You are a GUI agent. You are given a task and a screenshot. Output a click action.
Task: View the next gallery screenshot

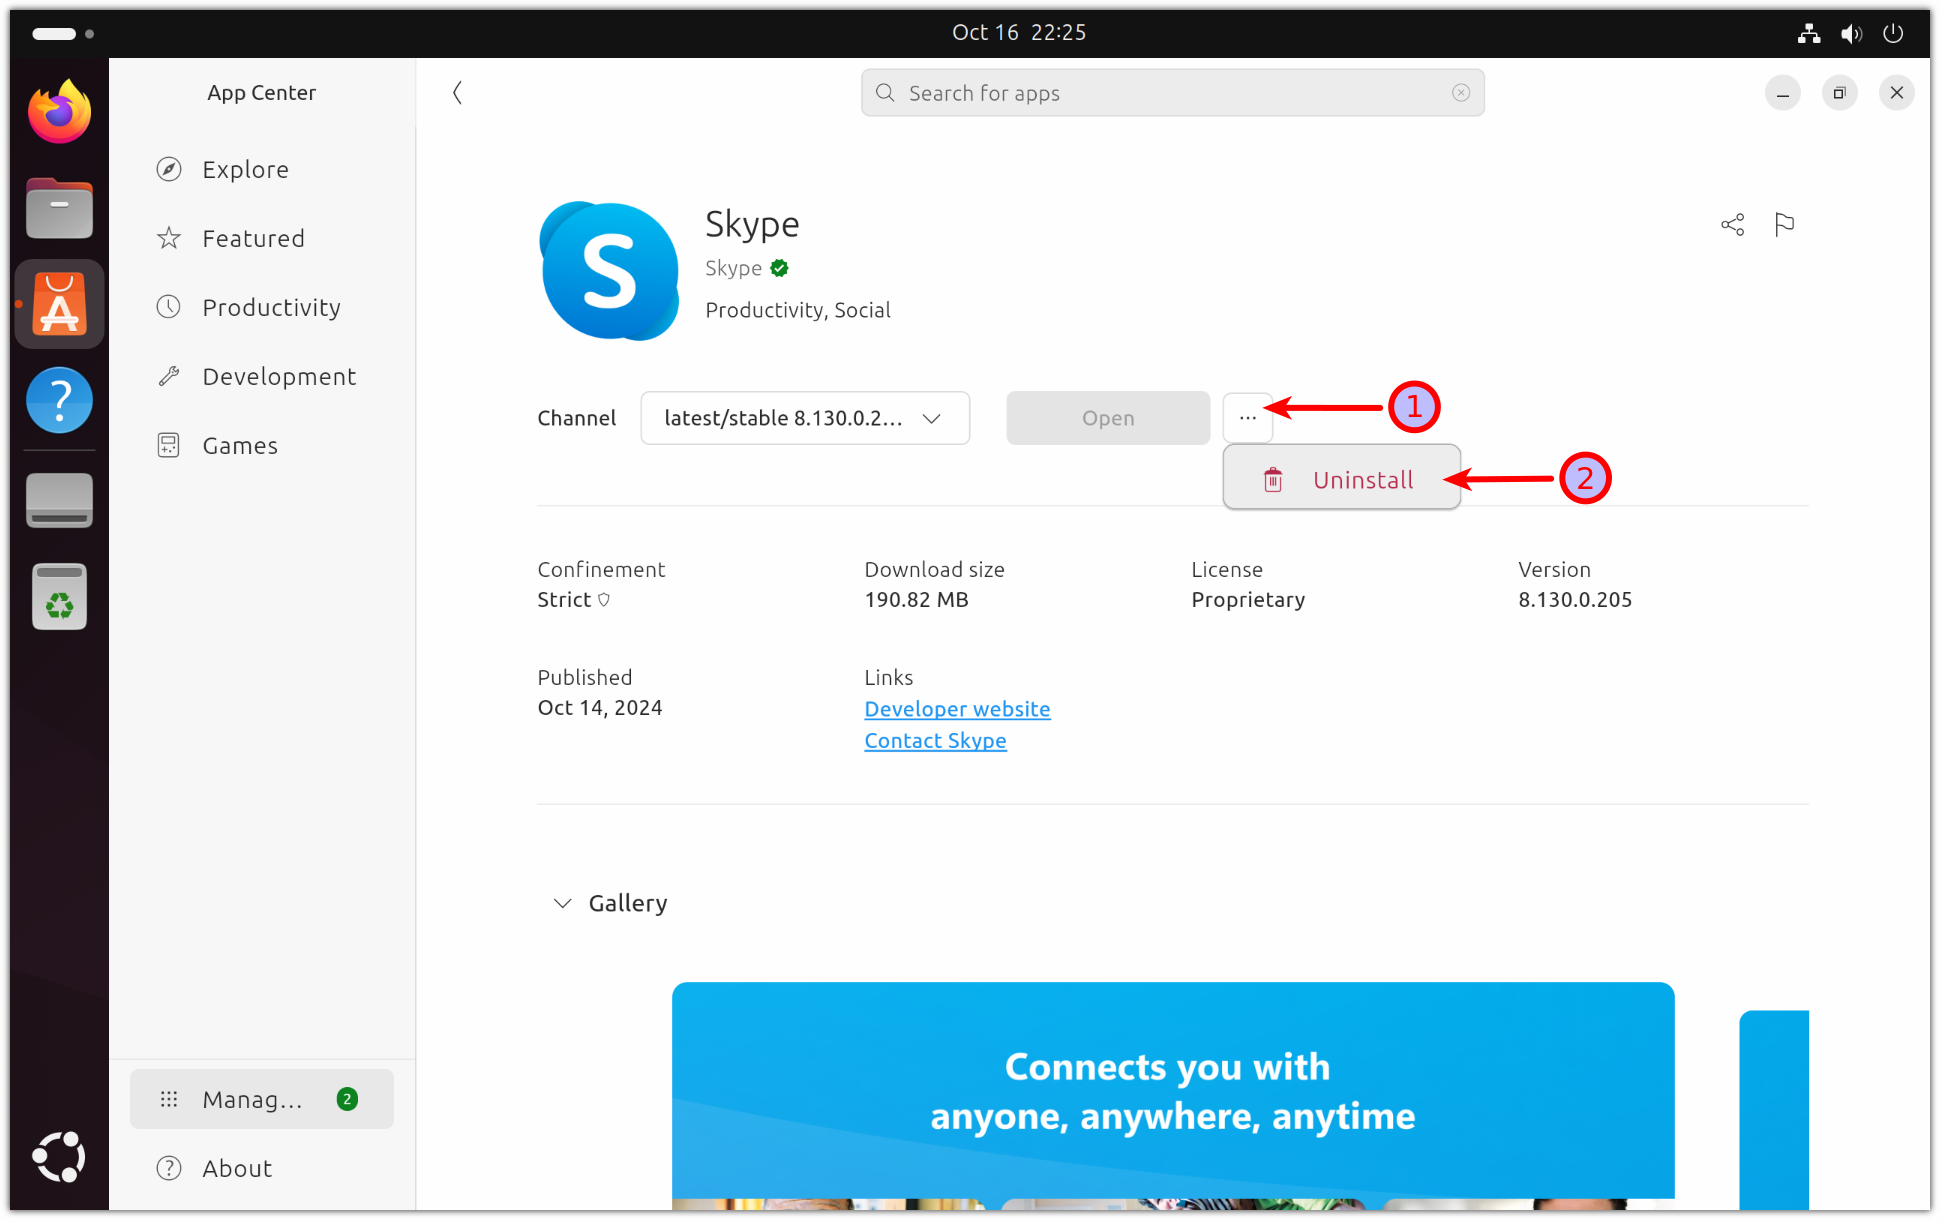click(x=1774, y=1109)
